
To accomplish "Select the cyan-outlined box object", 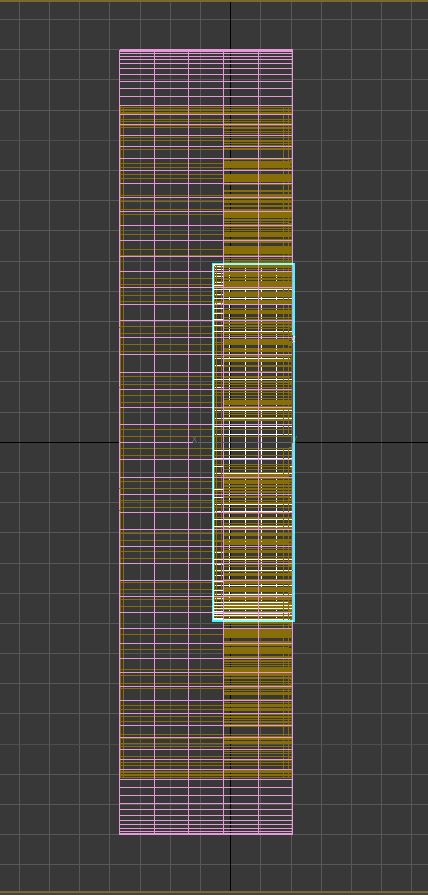I will [253, 442].
